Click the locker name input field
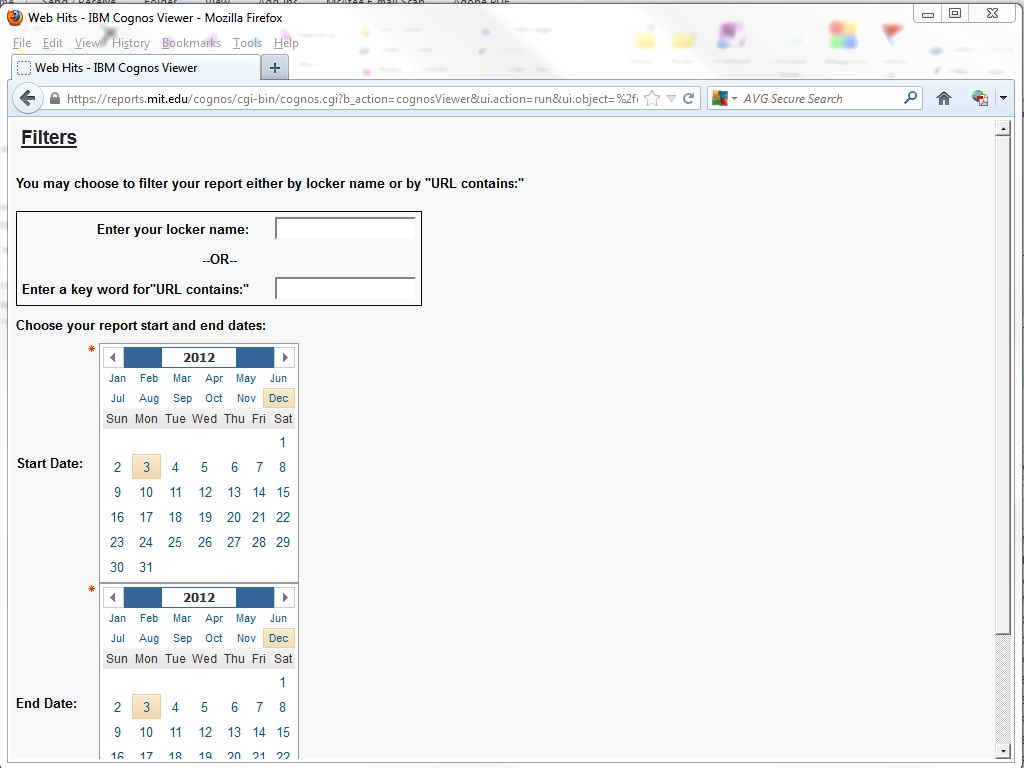The width and height of the screenshot is (1024, 768). point(345,229)
